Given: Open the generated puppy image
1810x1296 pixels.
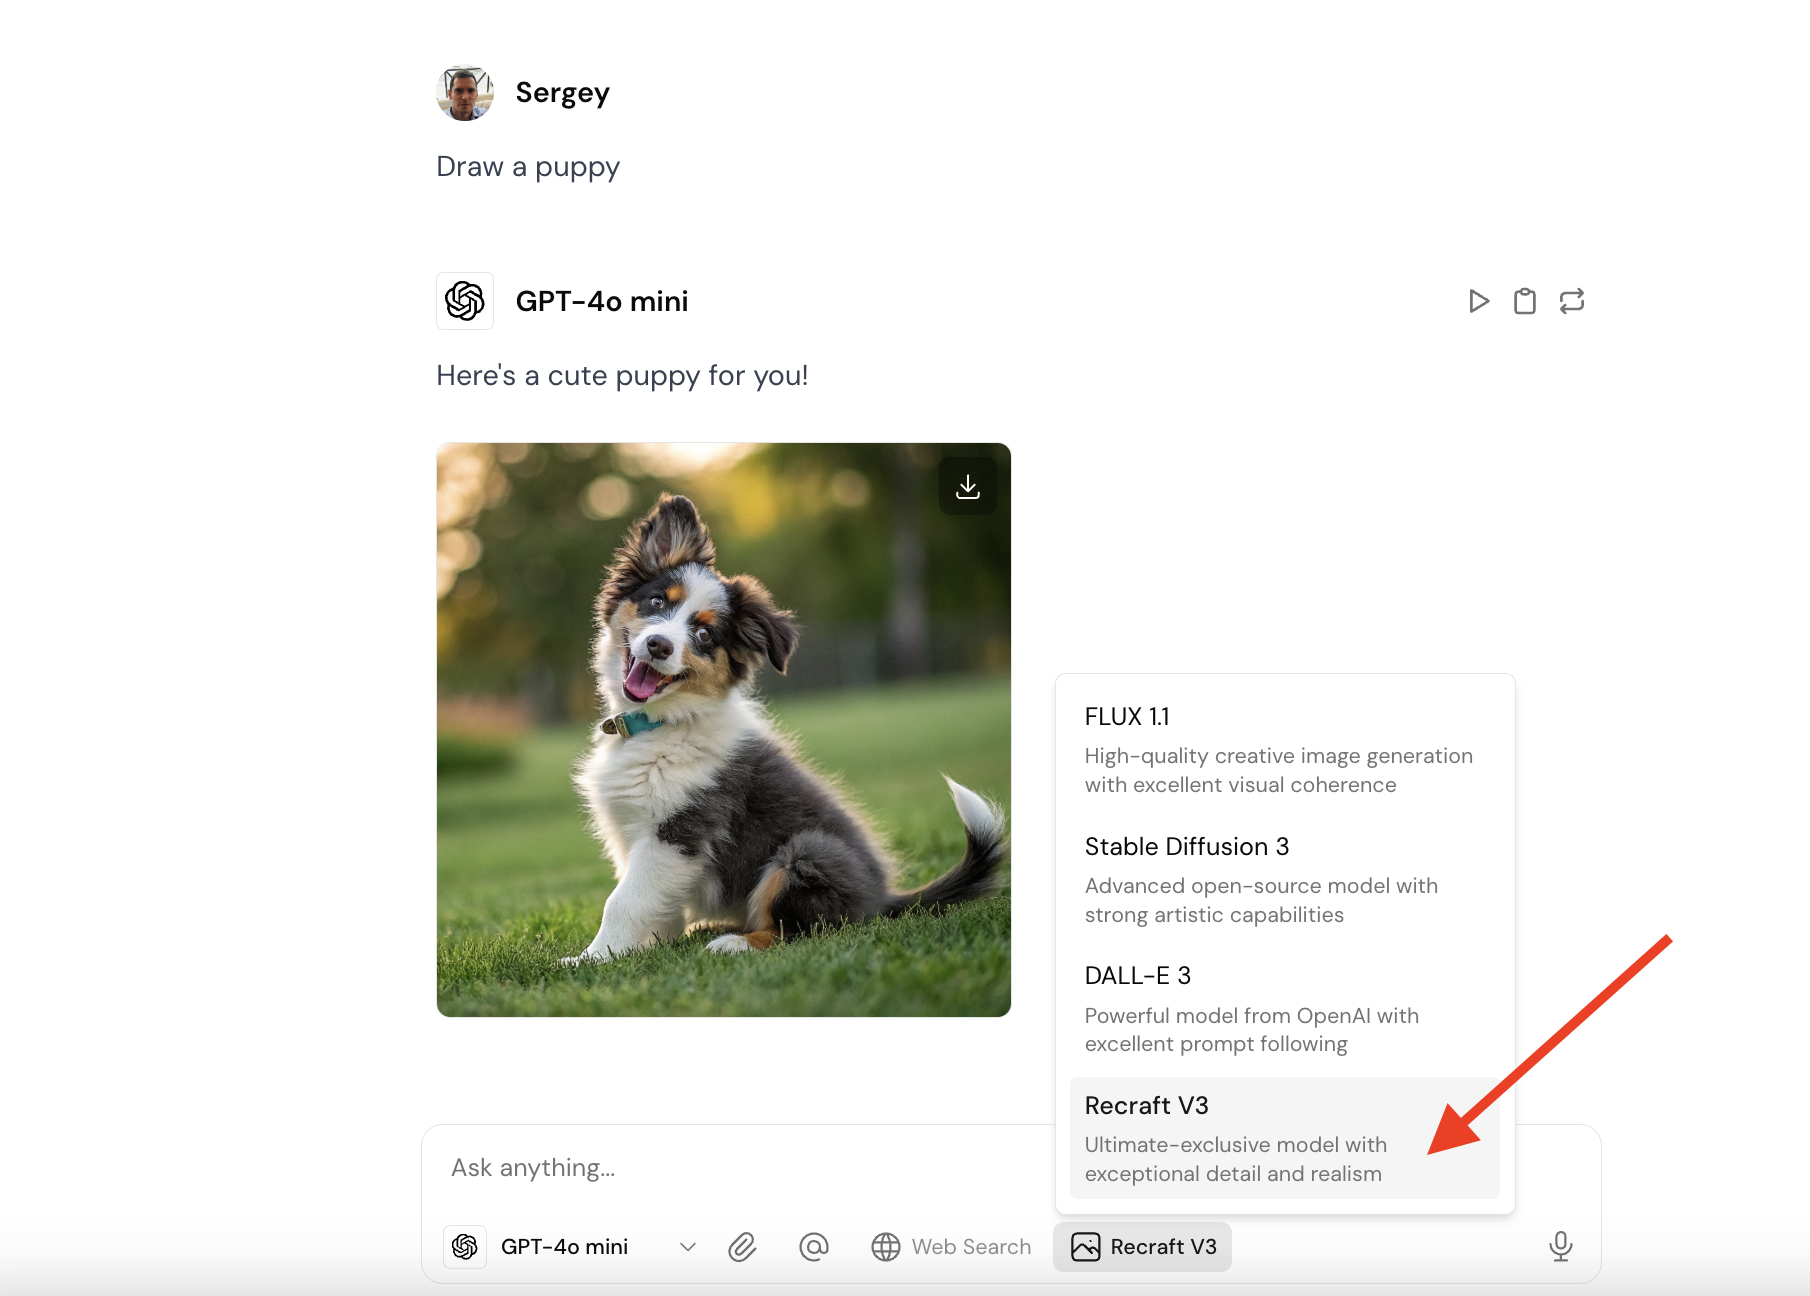Looking at the screenshot, I should [723, 730].
